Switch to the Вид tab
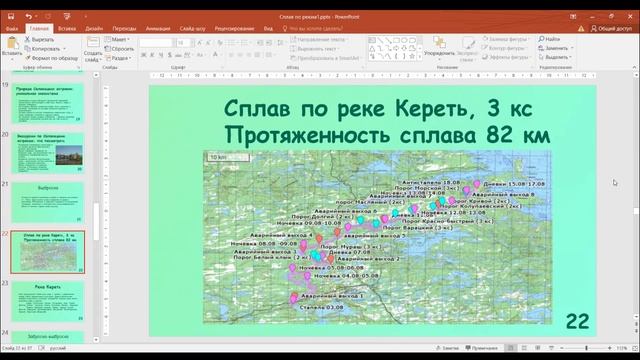Image resolution: width=640 pixels, height=360 pixels. click(x=268, y=29)
